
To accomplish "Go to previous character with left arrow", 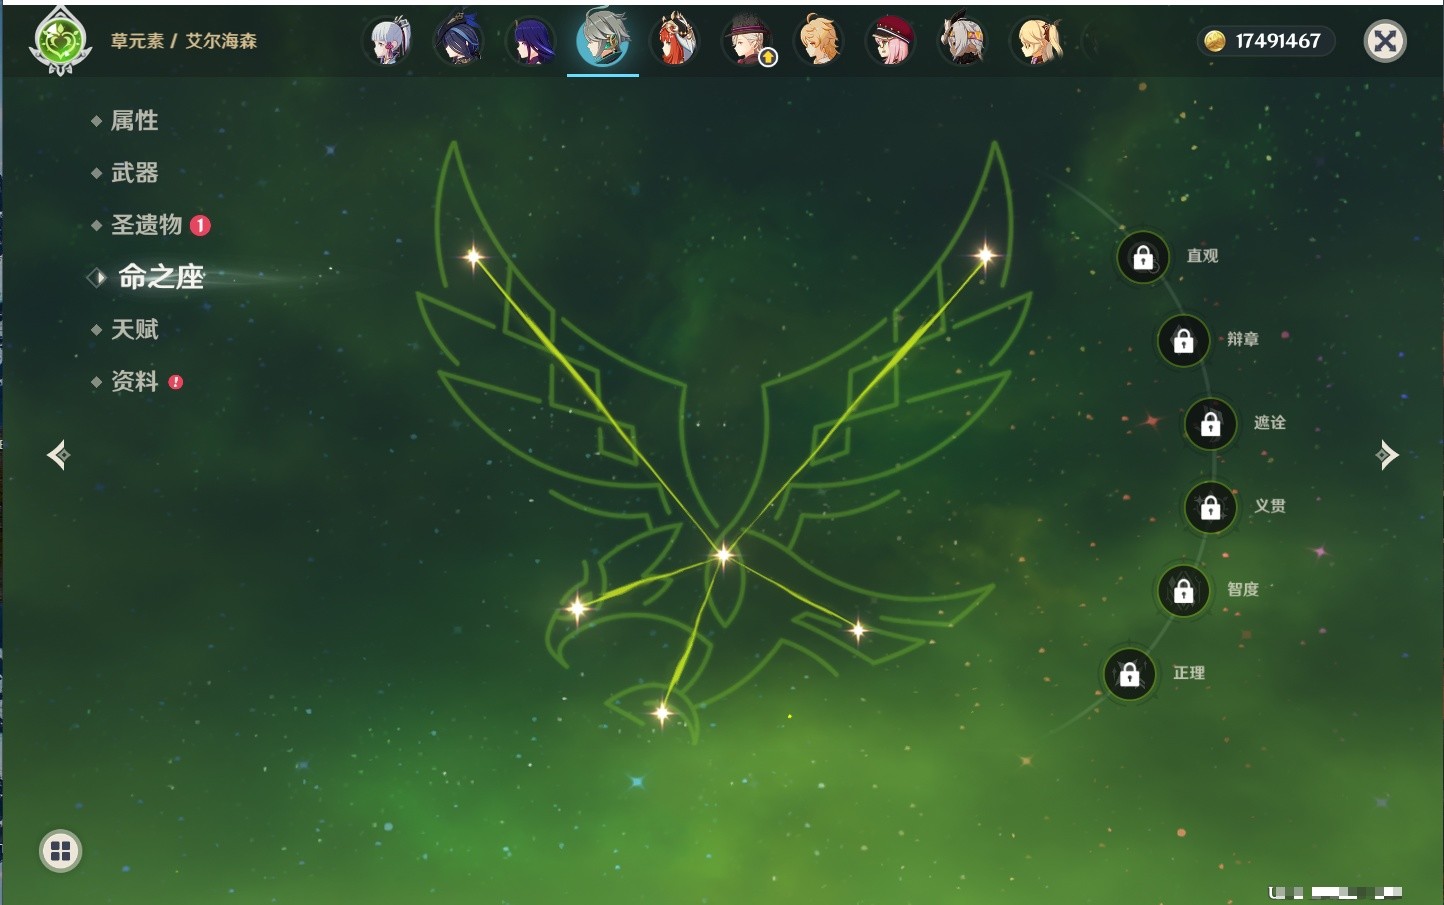I will 58,455.
